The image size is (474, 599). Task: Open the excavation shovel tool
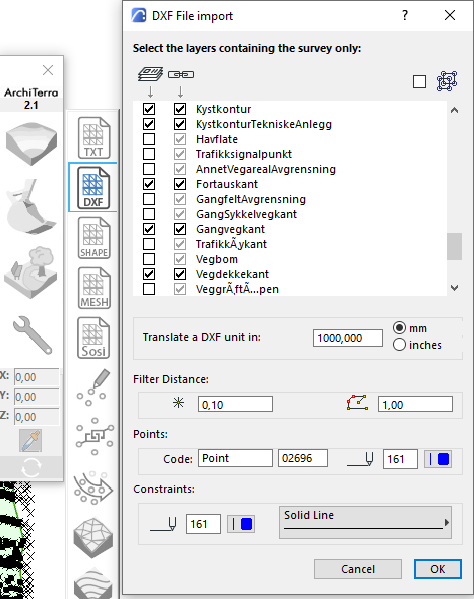[31, 207]
